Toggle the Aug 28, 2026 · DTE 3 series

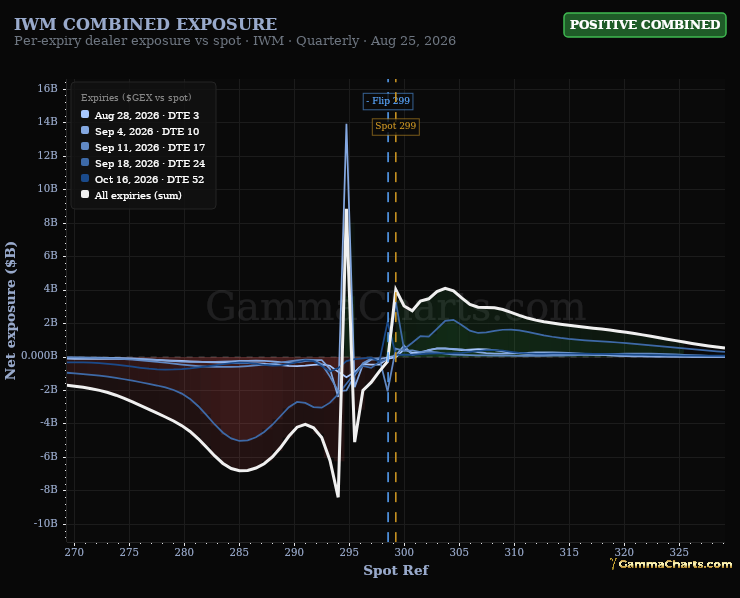point(140,115)
